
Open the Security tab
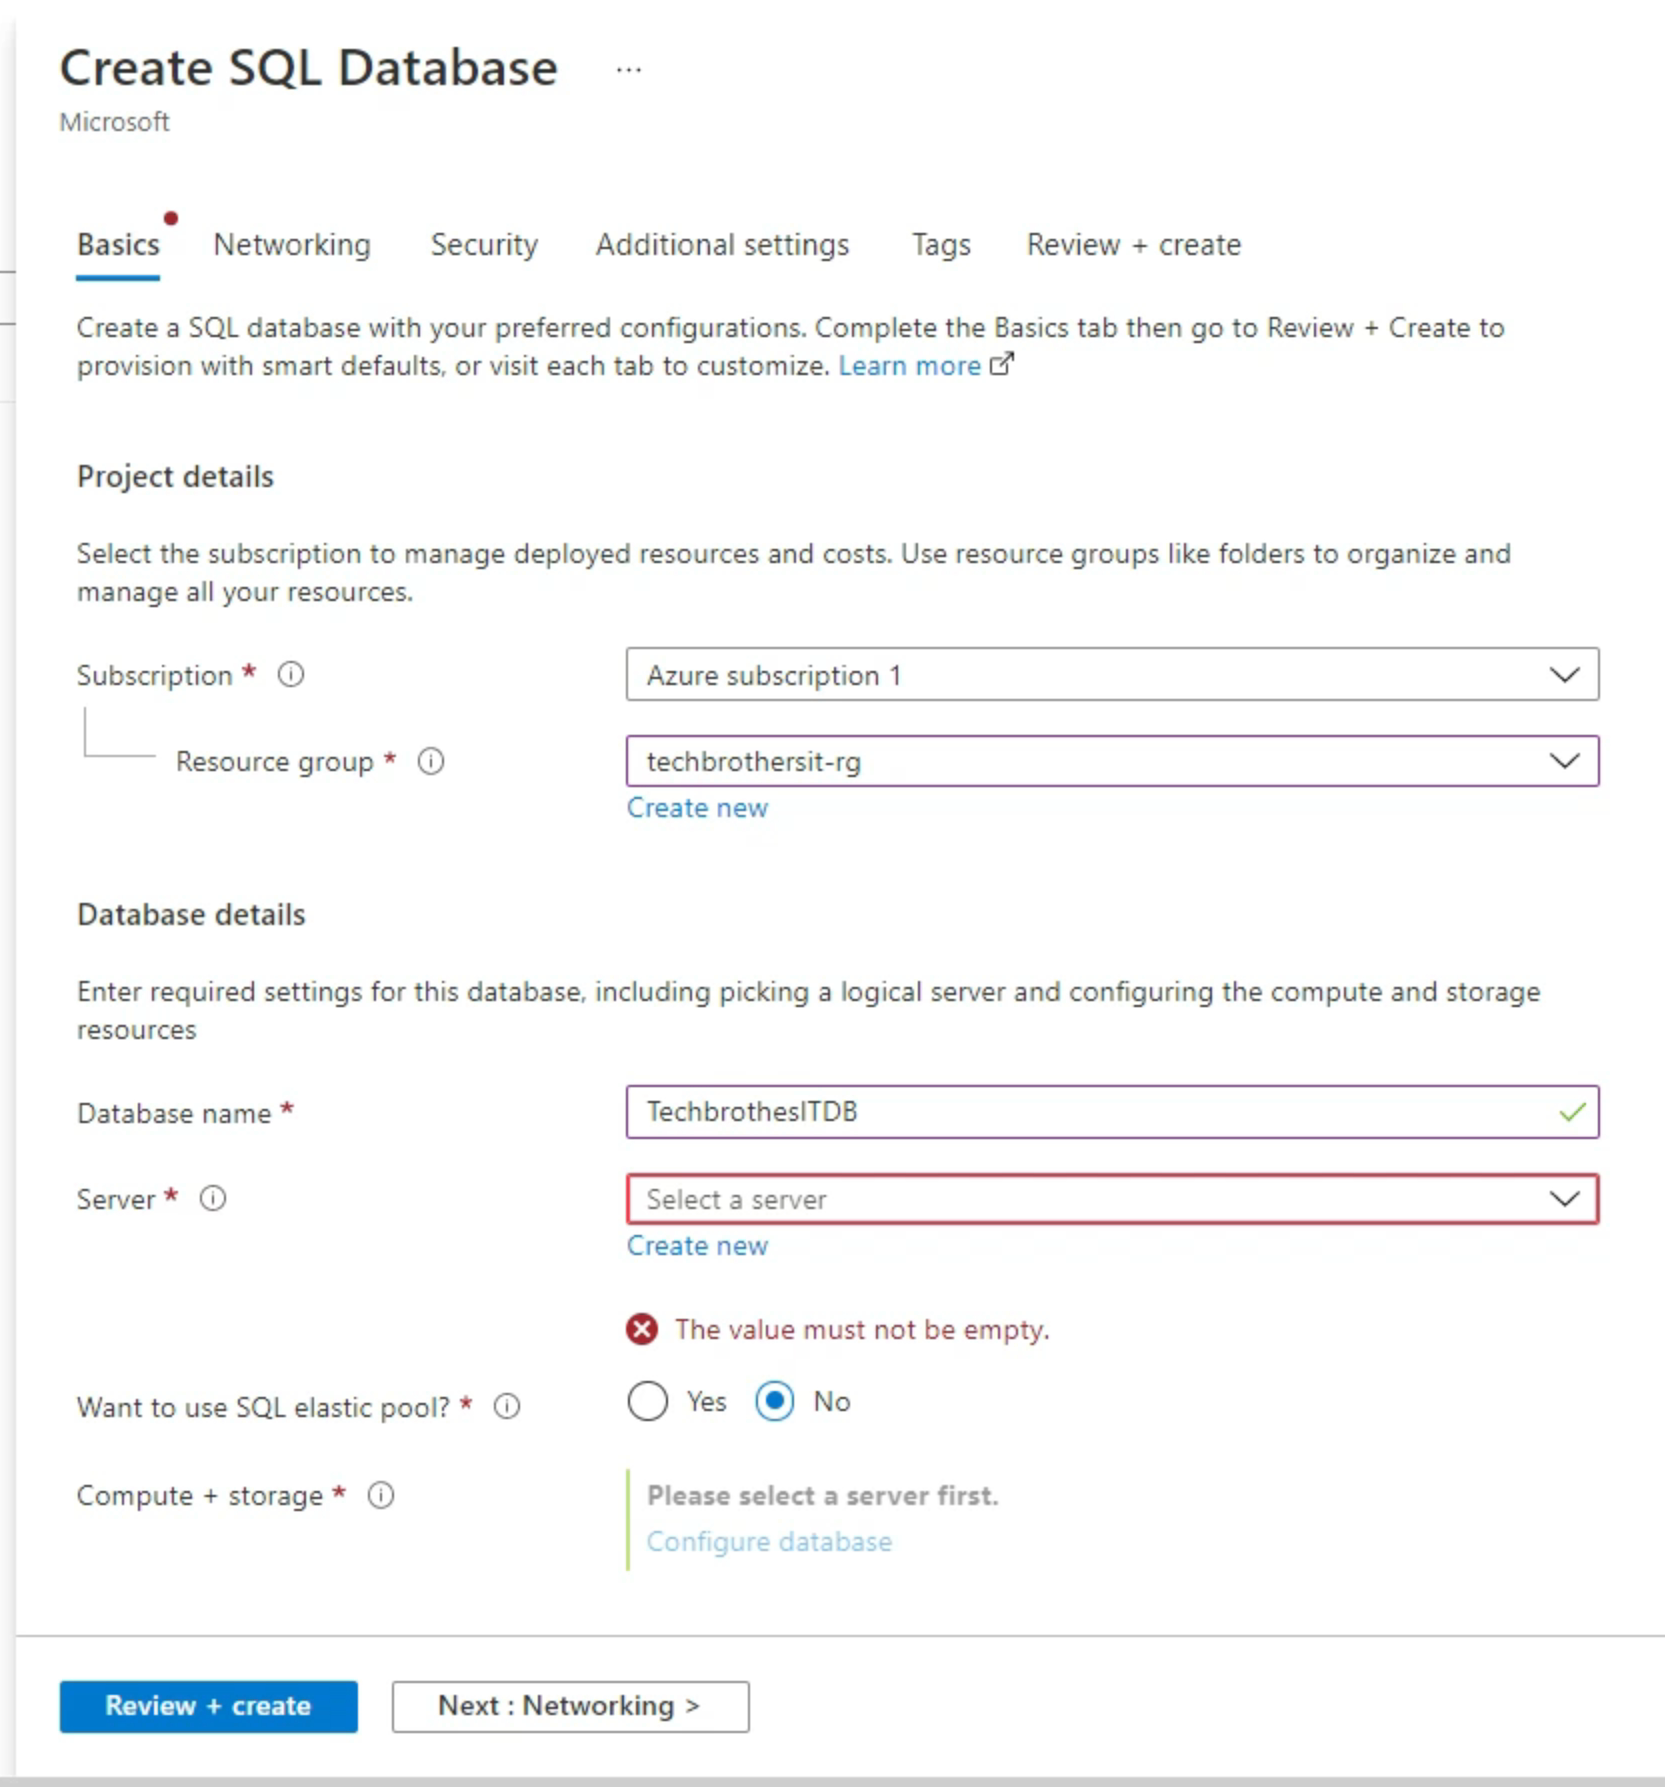point(484,245)
